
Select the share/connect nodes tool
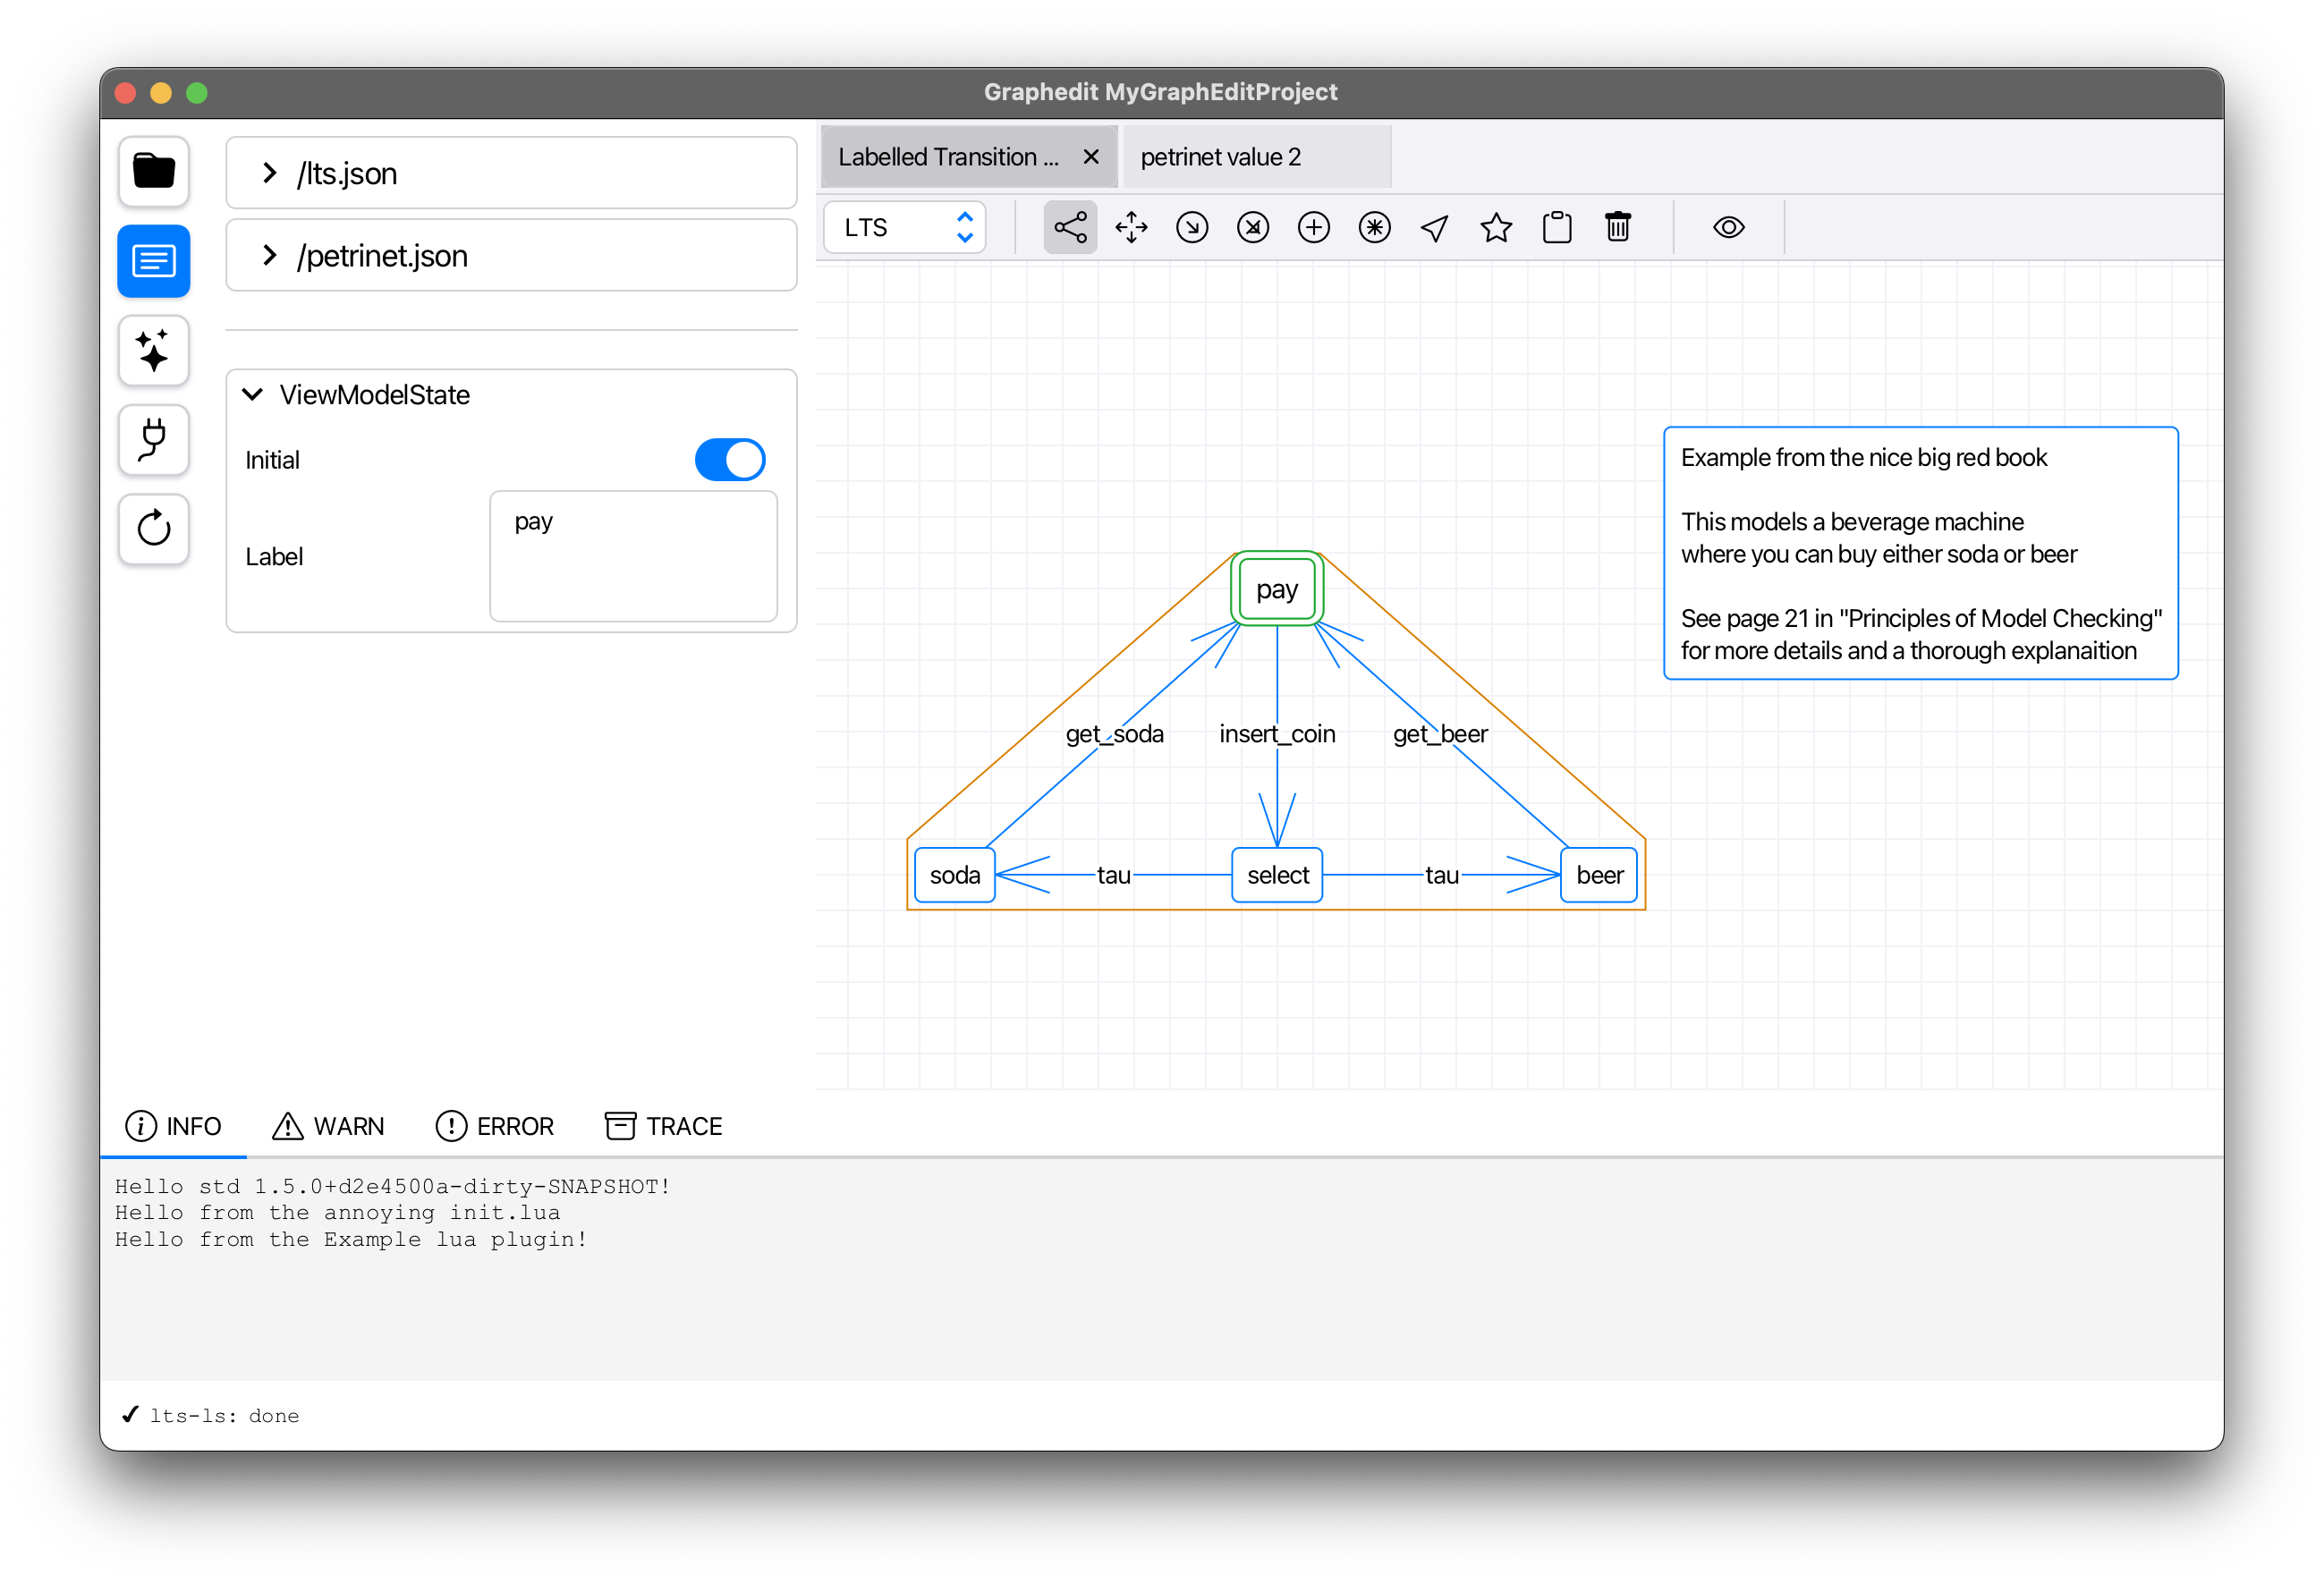tap(1070, 228)
